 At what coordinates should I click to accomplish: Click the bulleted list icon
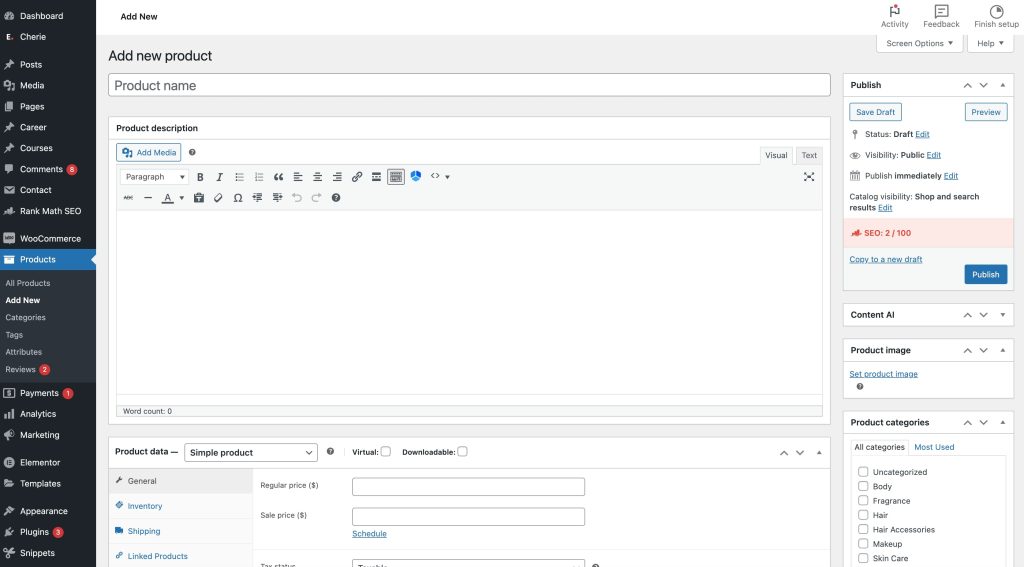coord(239,177)
